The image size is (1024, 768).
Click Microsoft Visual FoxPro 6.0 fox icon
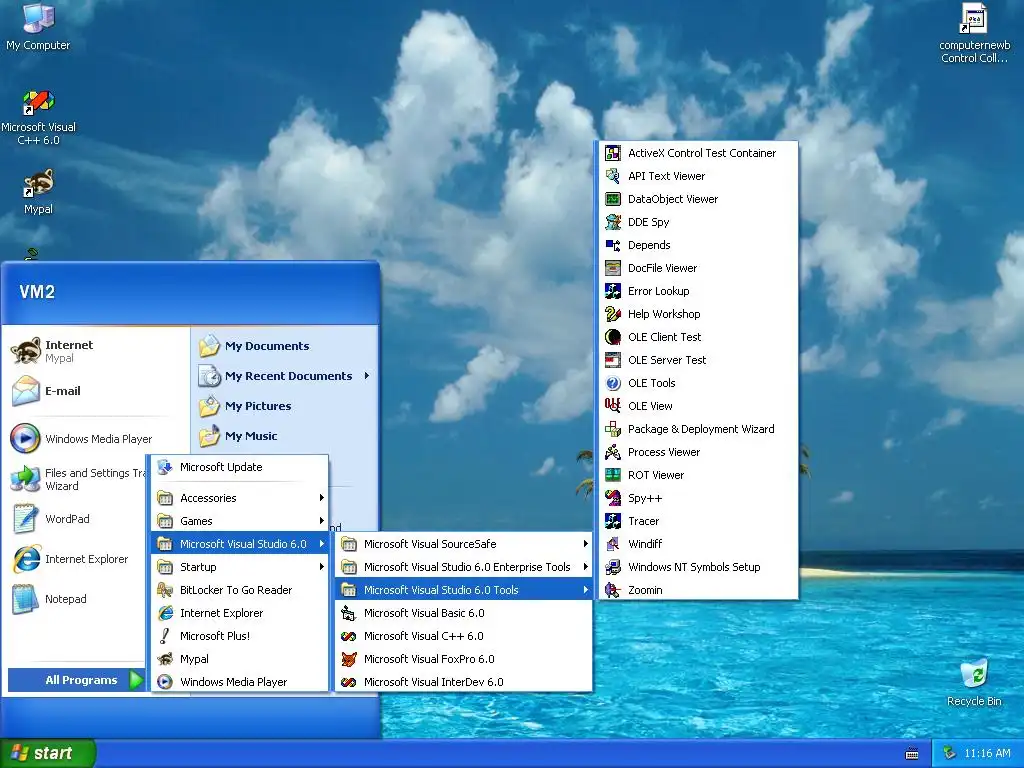point(349,659)
